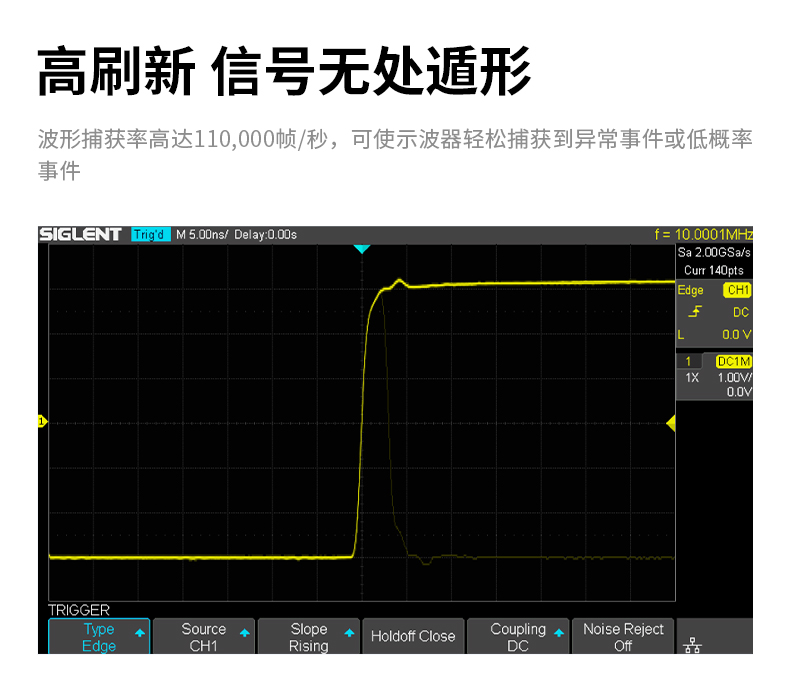Click the SIGLENT logo
The width and height of the screenshot is (790, 698).
[80, 234]
